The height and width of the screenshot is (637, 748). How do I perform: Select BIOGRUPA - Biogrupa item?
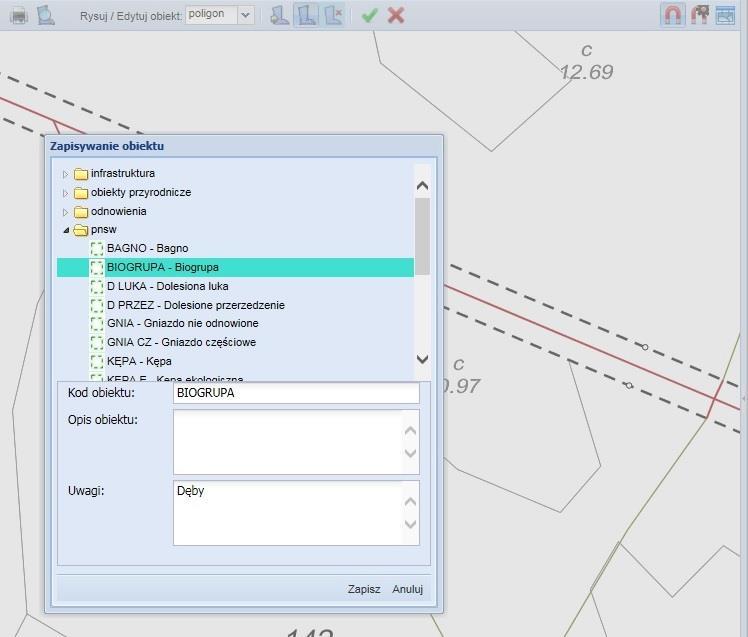click(x=235, y=267)
